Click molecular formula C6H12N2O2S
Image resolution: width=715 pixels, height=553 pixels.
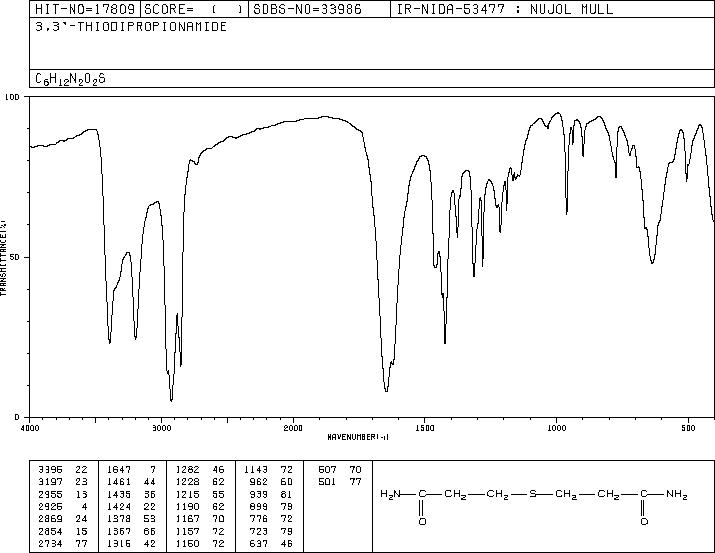[x=70, y=79]
